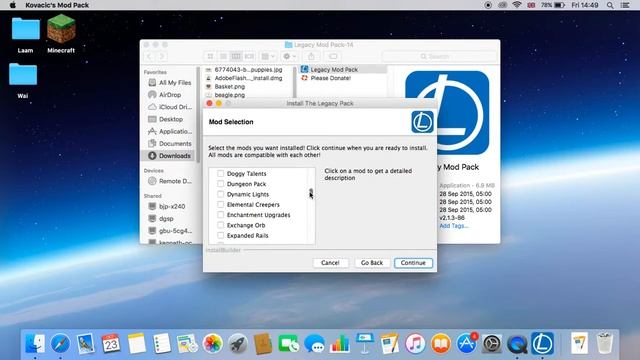Enable the Dungeon Pack mod checkbox

click(x=220, y=184)
